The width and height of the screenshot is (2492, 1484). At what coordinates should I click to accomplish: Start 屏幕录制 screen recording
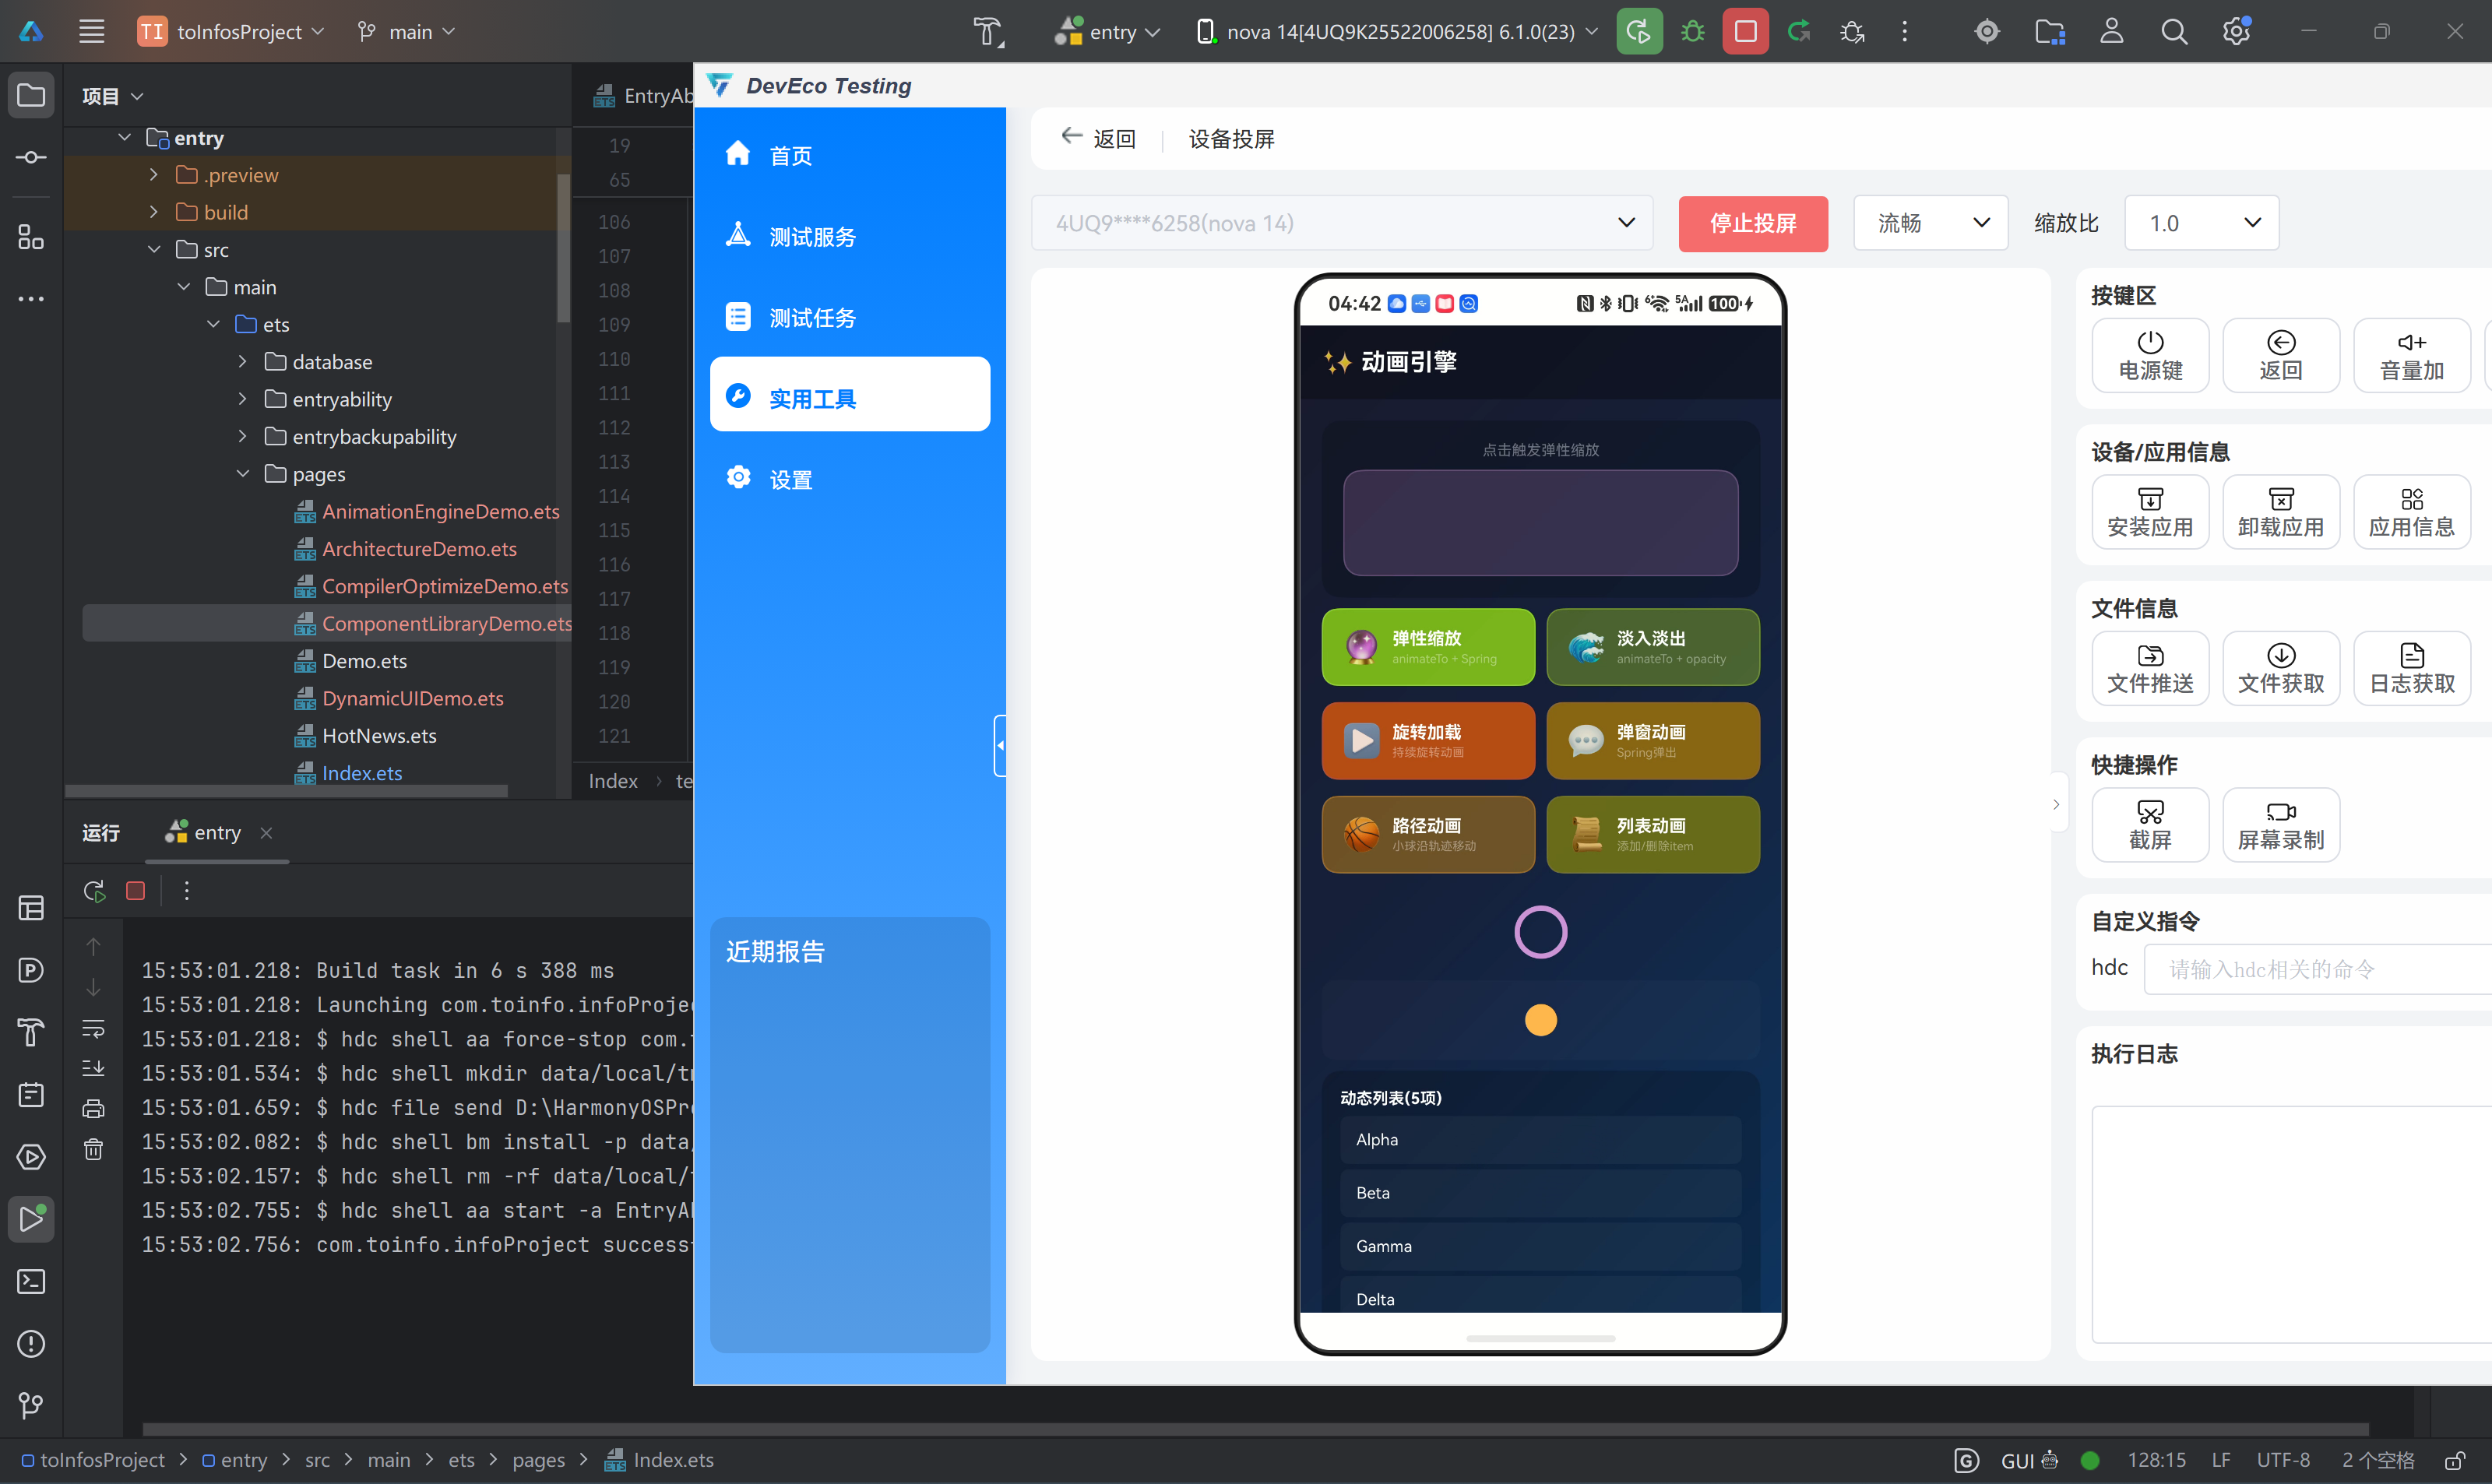2280,825
